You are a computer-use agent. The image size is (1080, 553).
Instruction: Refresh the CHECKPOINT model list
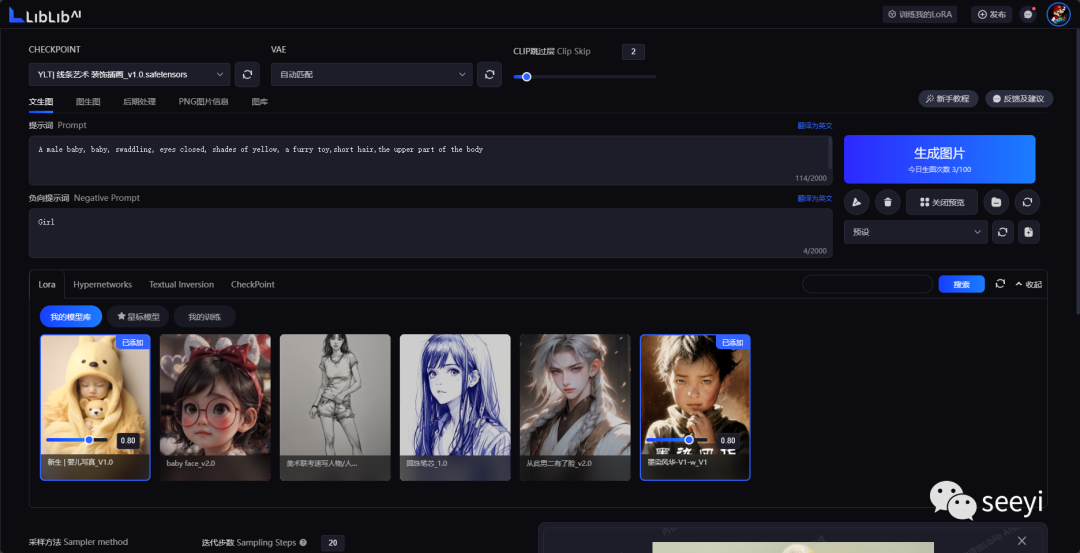coord(247,74)
